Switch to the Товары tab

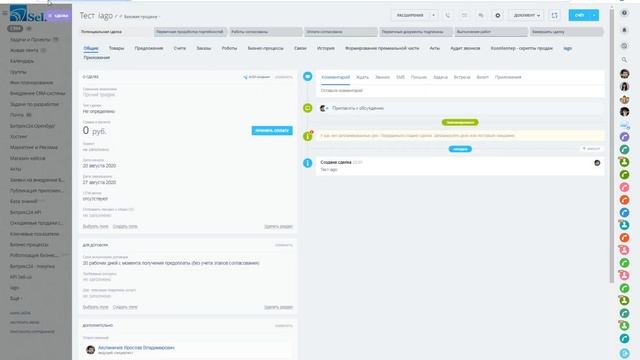click(x=116, y=48)
